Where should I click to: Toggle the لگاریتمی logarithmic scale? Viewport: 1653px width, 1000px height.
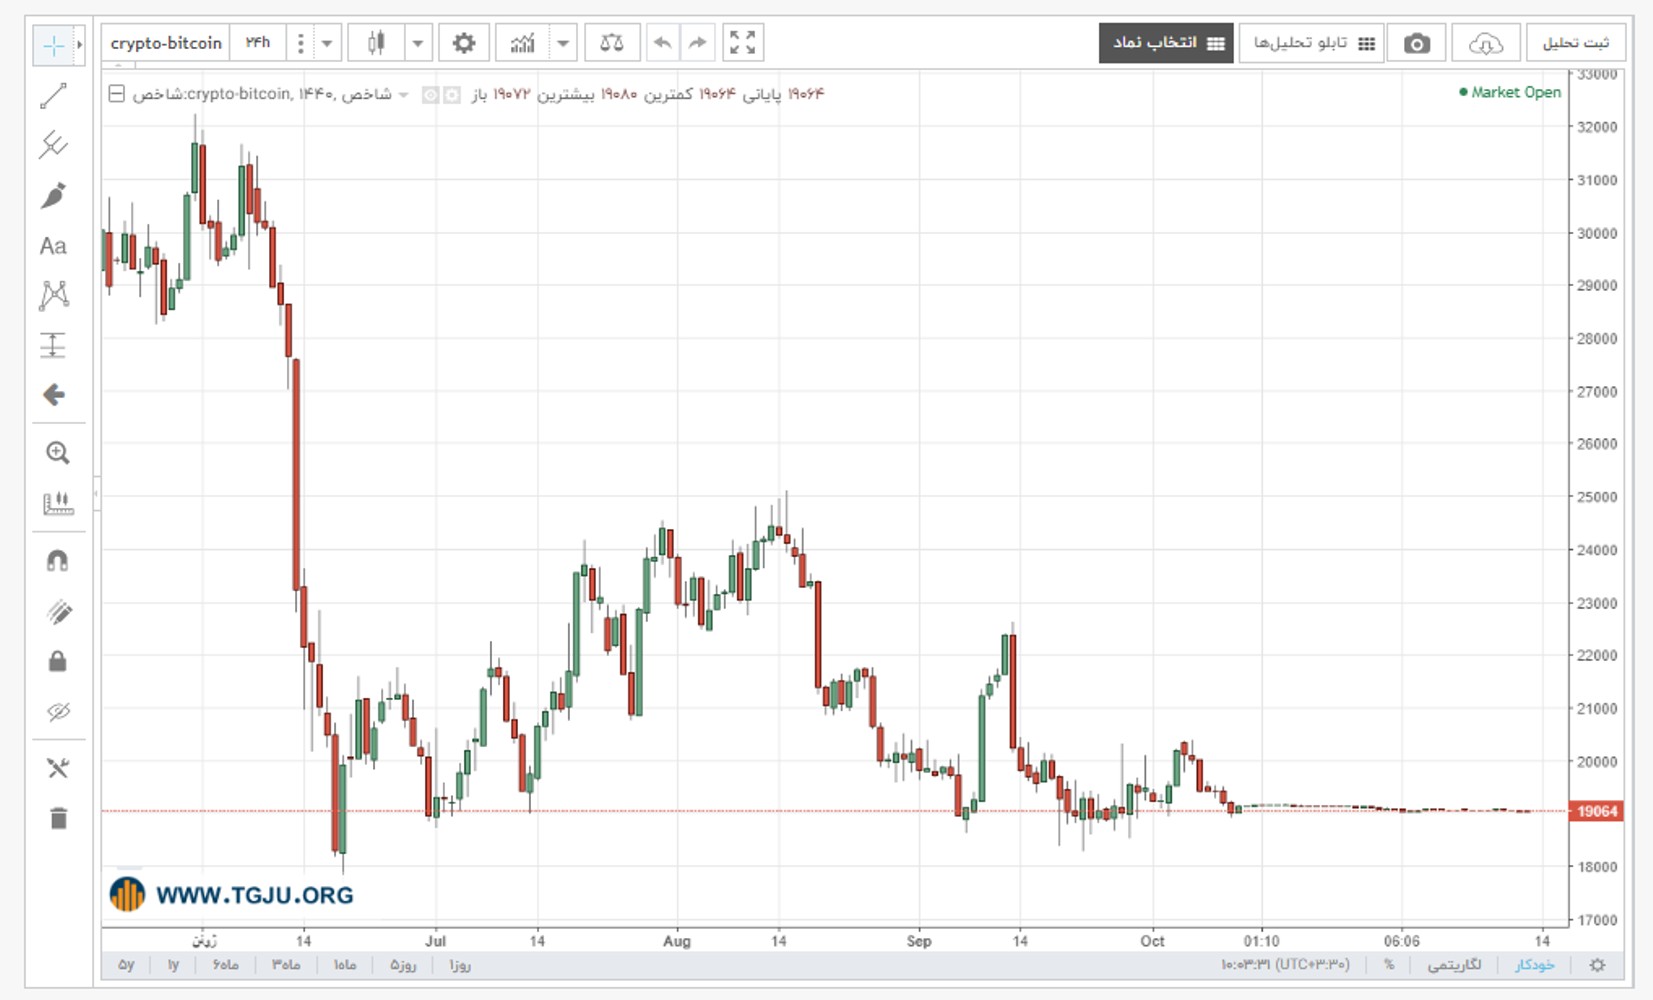[1454, 965]
